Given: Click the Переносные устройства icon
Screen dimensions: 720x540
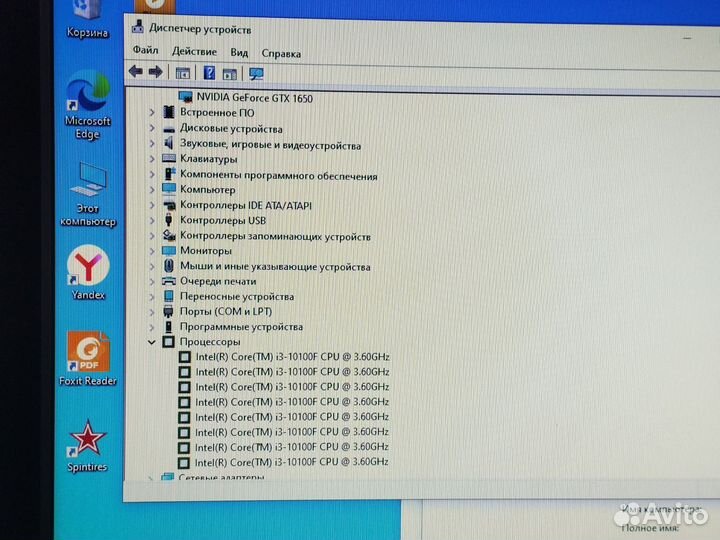Looking at the screenshot, I should 169,296.
